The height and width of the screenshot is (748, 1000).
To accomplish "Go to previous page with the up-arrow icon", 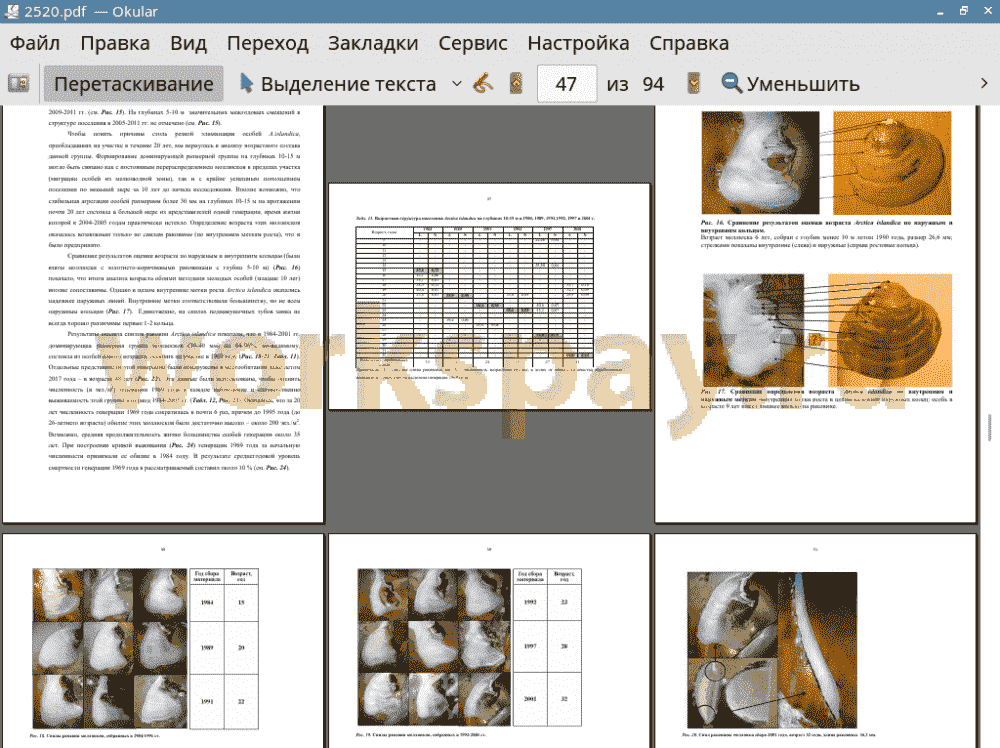I will point(516,84).
